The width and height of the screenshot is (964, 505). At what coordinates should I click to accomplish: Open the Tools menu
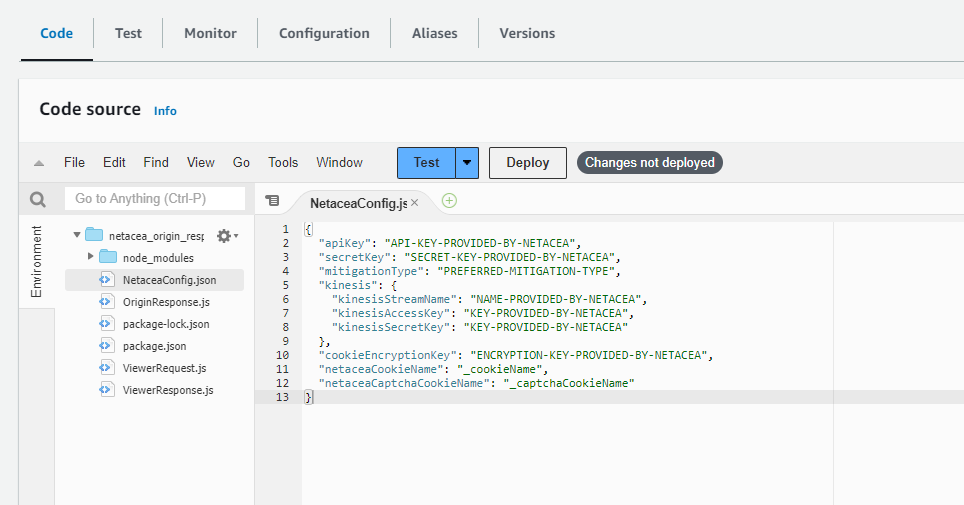[283, 163]
